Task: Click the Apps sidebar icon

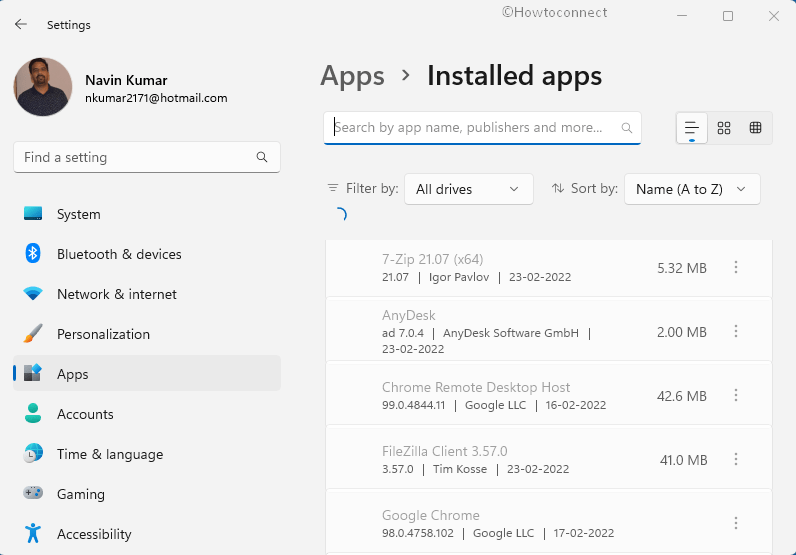Action: click(x=33, y=373)
